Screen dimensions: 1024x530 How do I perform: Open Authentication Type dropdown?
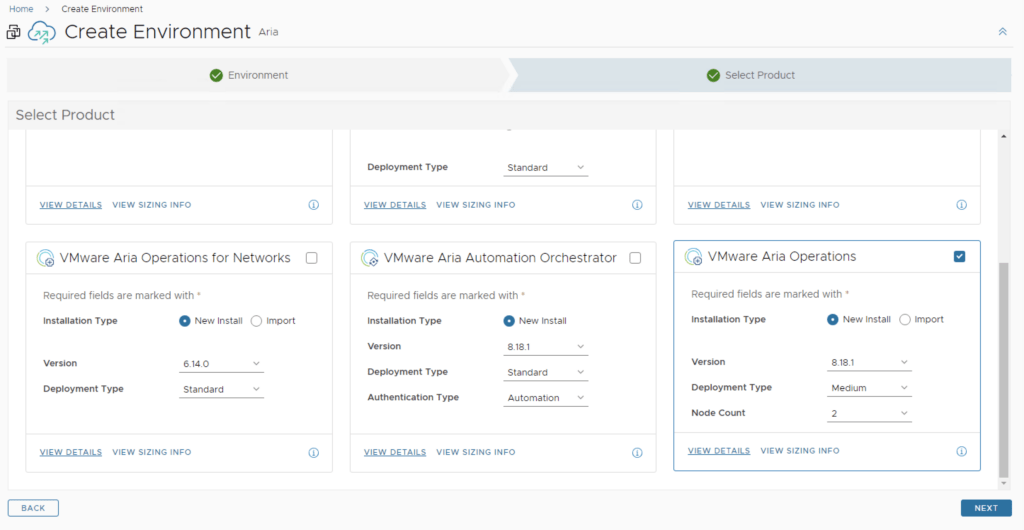(545, 398)
